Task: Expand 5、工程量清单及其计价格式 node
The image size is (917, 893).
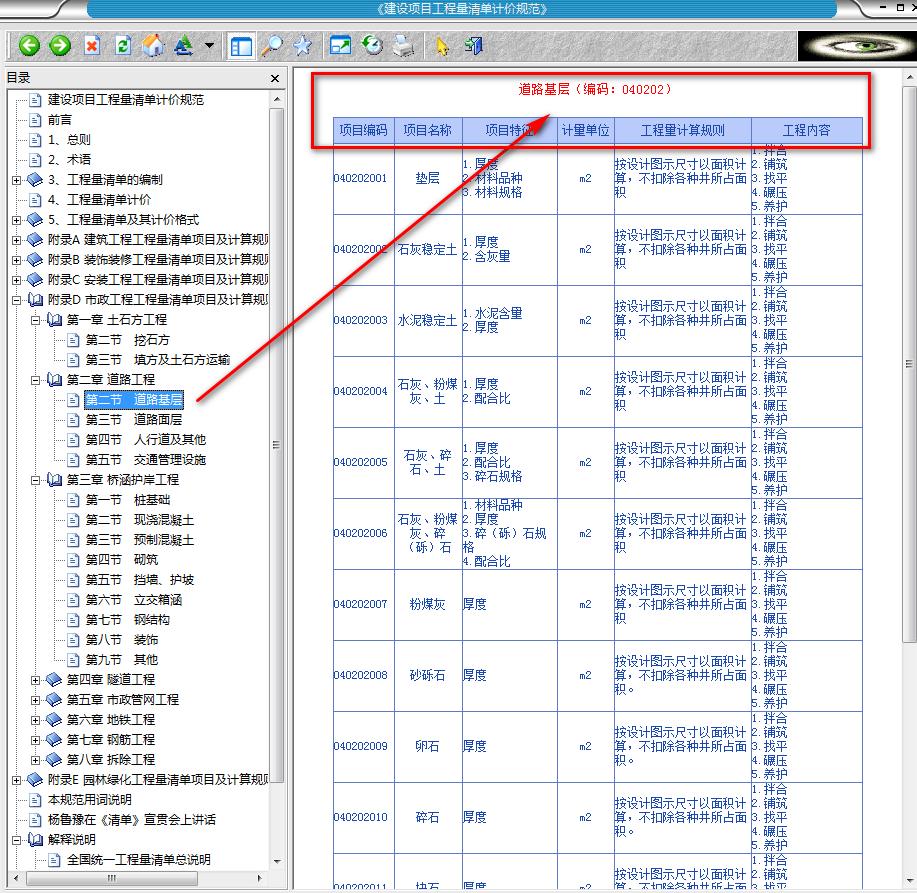Action: click(16, 220)
